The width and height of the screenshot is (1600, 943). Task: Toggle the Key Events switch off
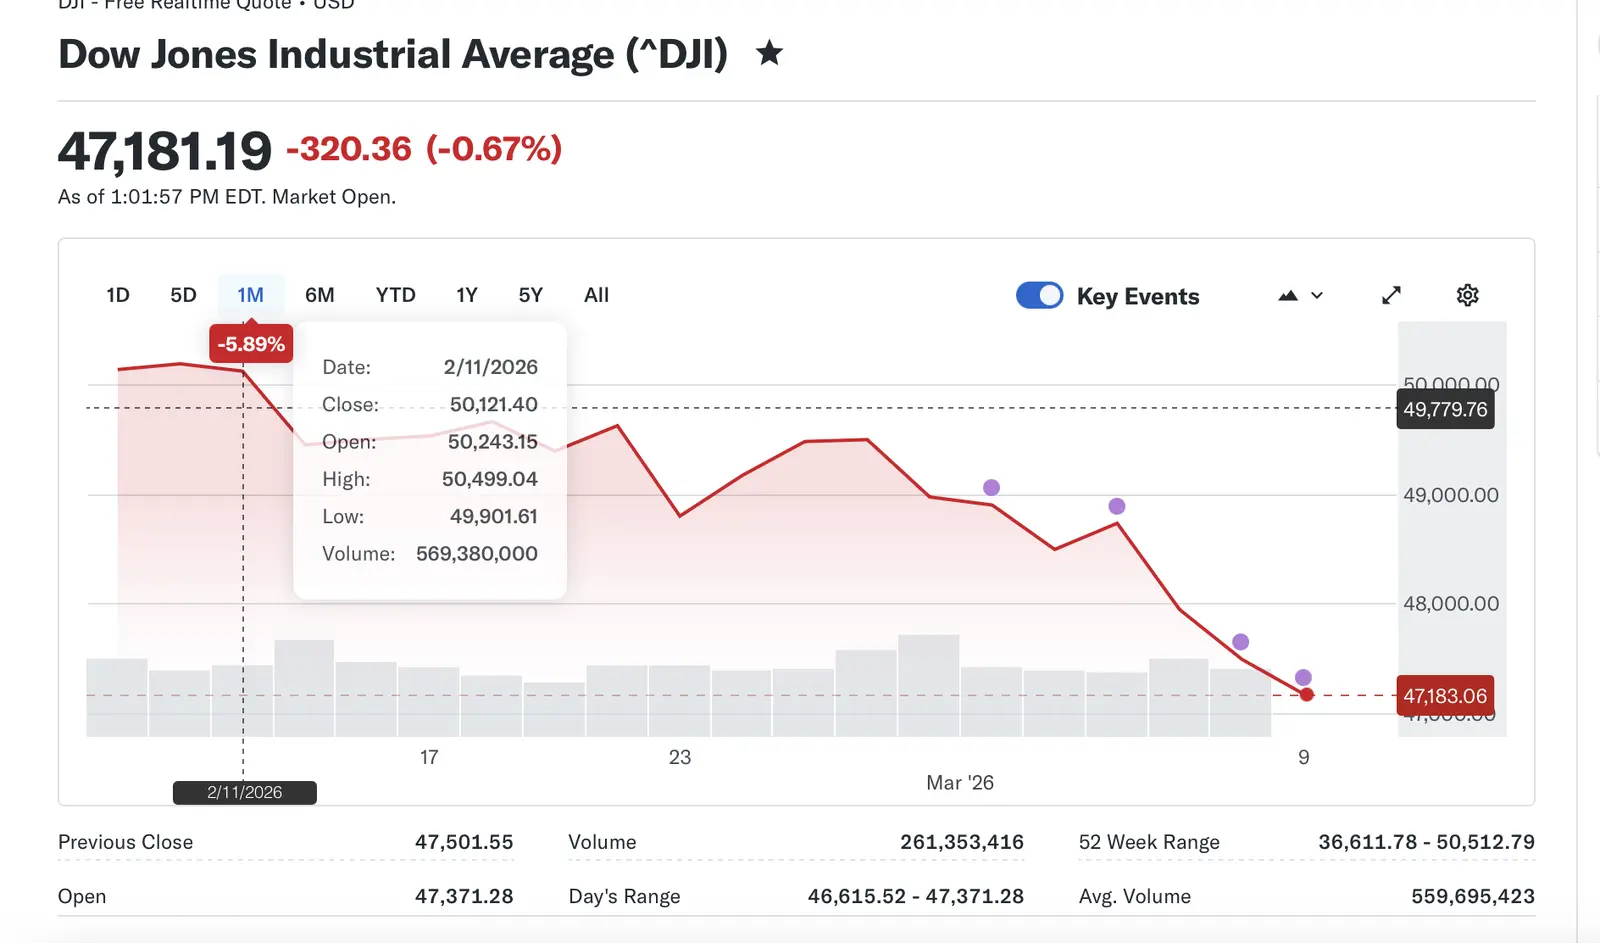(1040, 296)
